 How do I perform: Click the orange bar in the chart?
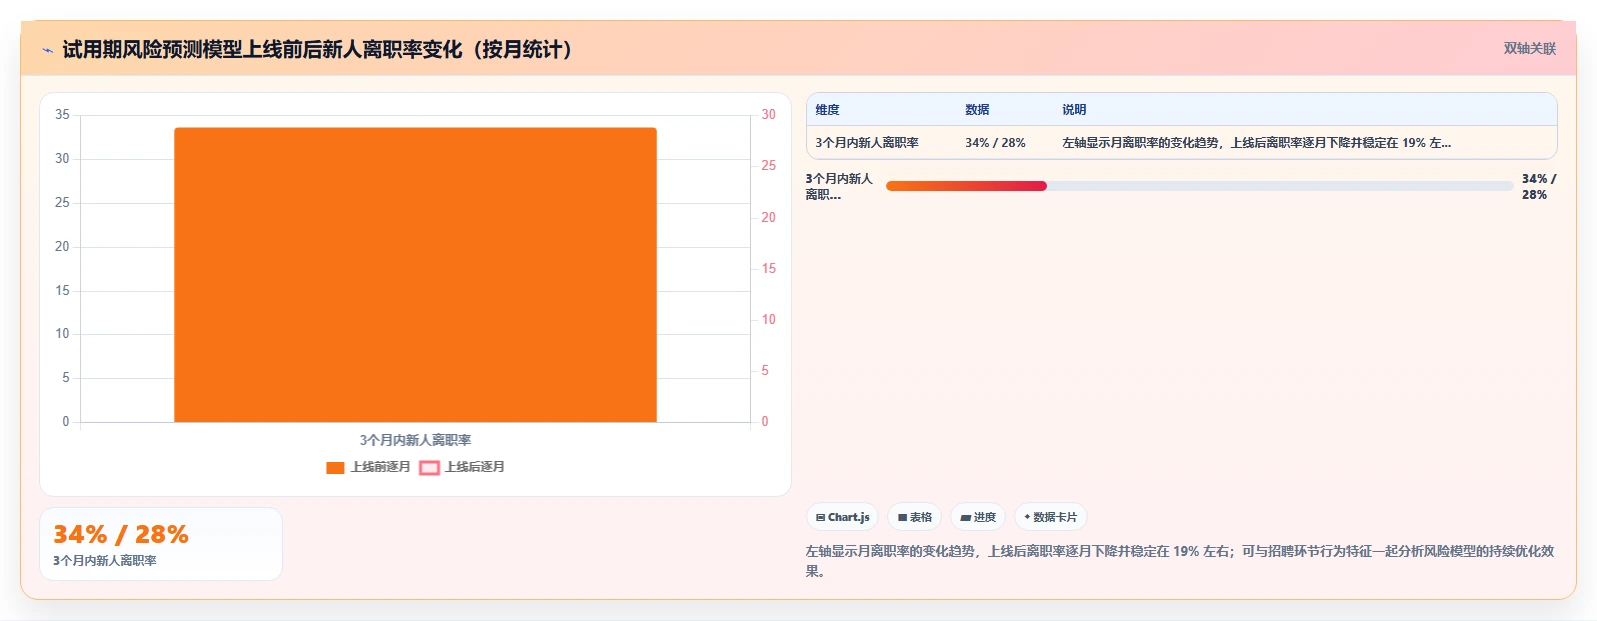click(x=415, y=275)
